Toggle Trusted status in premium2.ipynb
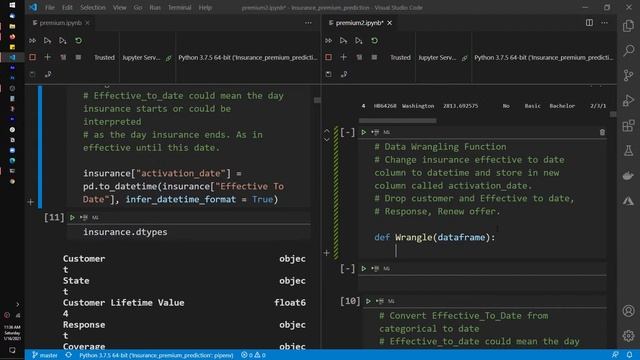 [400, 58]
